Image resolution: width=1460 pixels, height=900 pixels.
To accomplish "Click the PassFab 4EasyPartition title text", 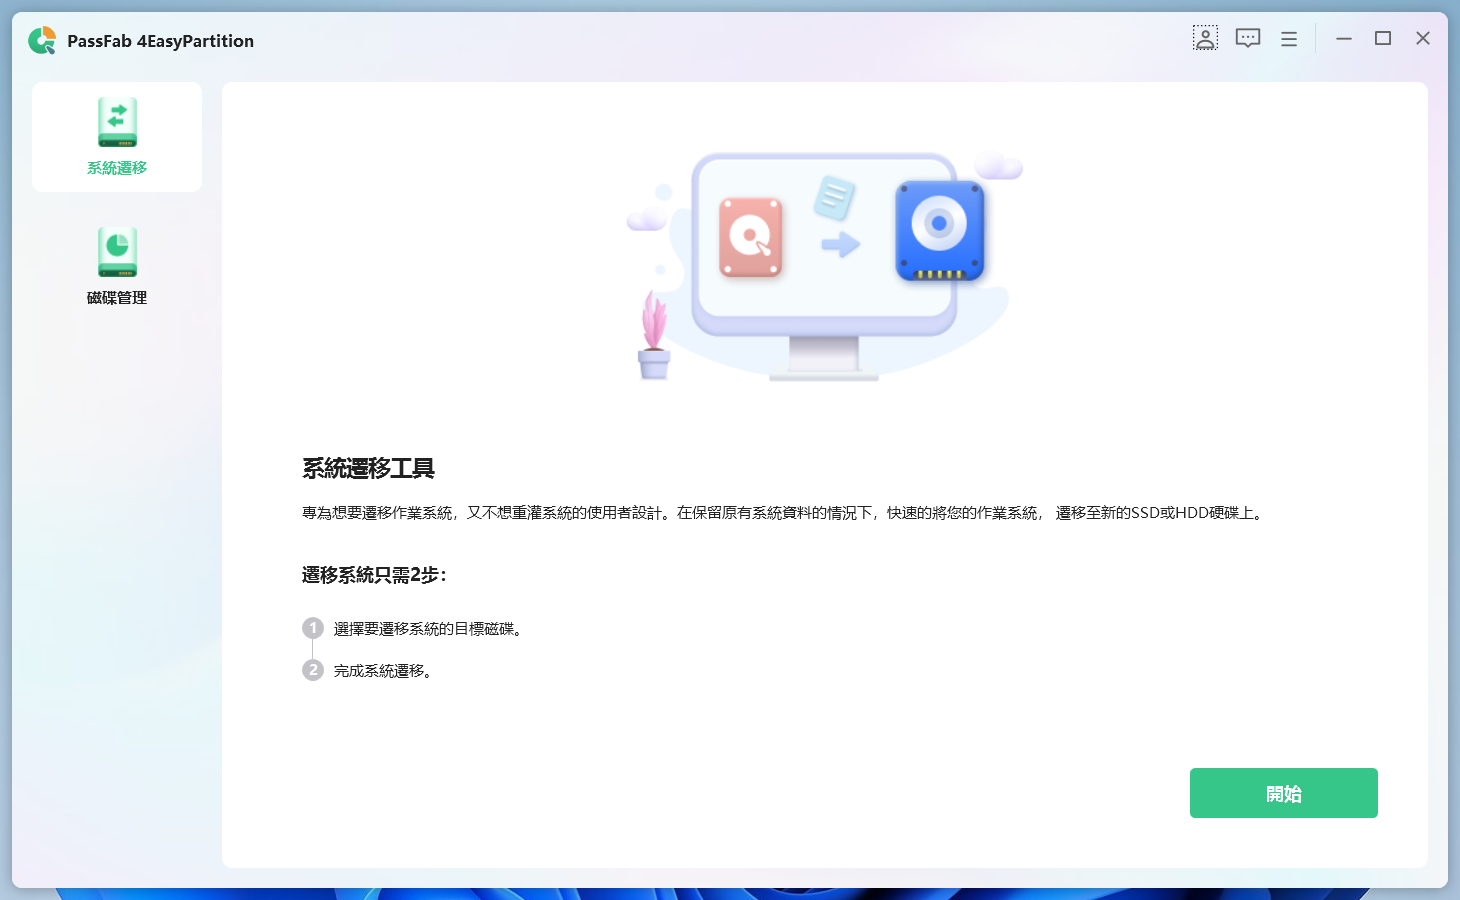I will (160, 40).
